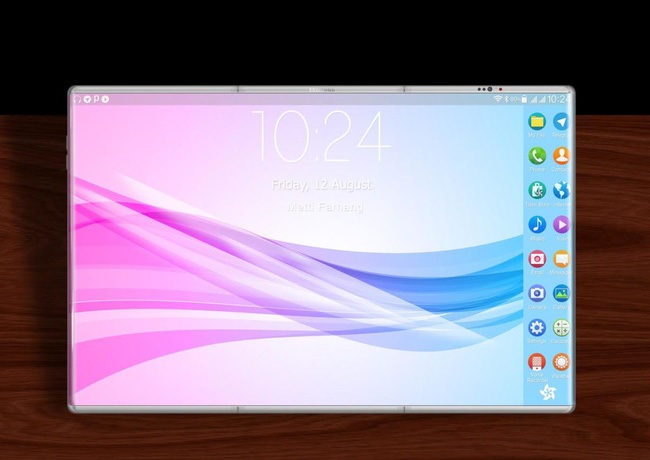Open the blue Music app
This screenshot has height=460, width=650.
537,224
